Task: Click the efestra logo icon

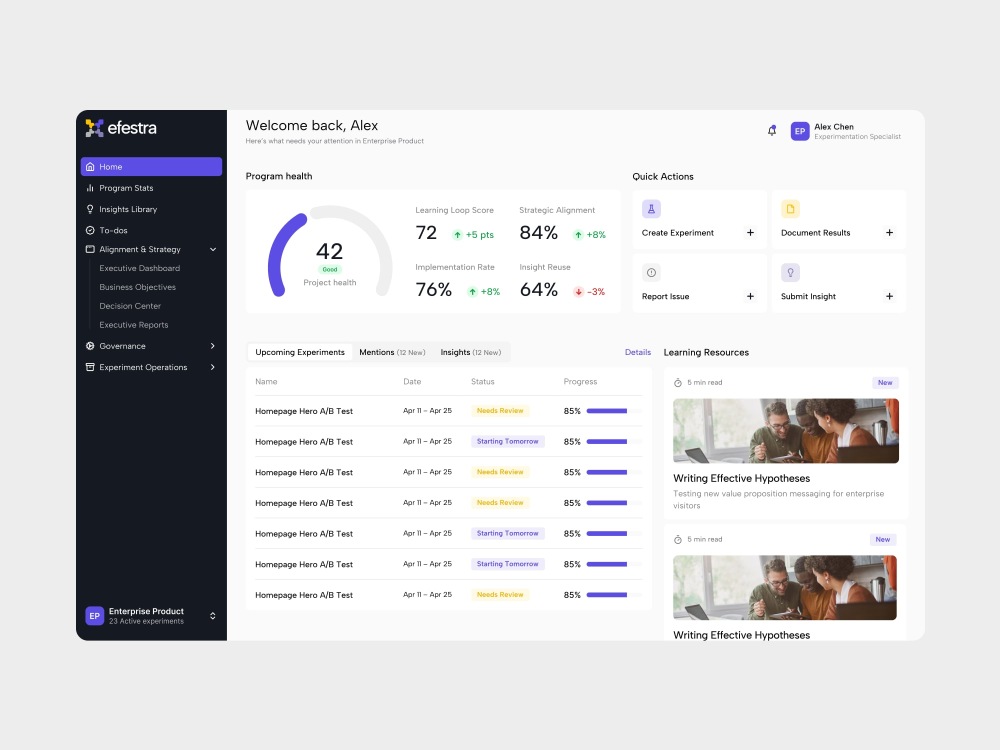Action: (x=94, y=128)
